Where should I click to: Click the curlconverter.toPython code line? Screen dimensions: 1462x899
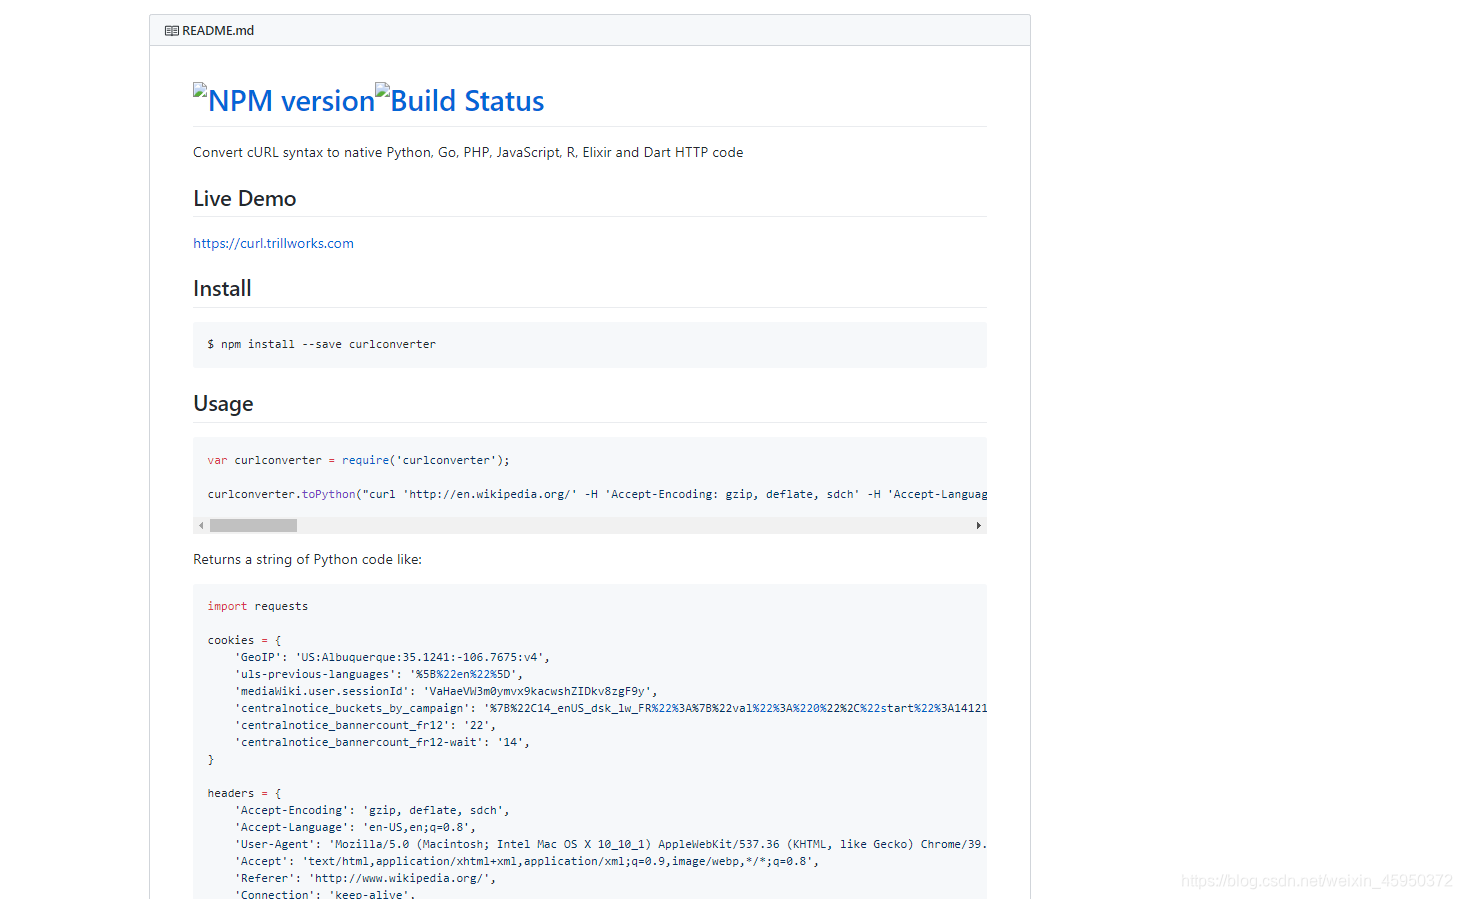(597, 494)
